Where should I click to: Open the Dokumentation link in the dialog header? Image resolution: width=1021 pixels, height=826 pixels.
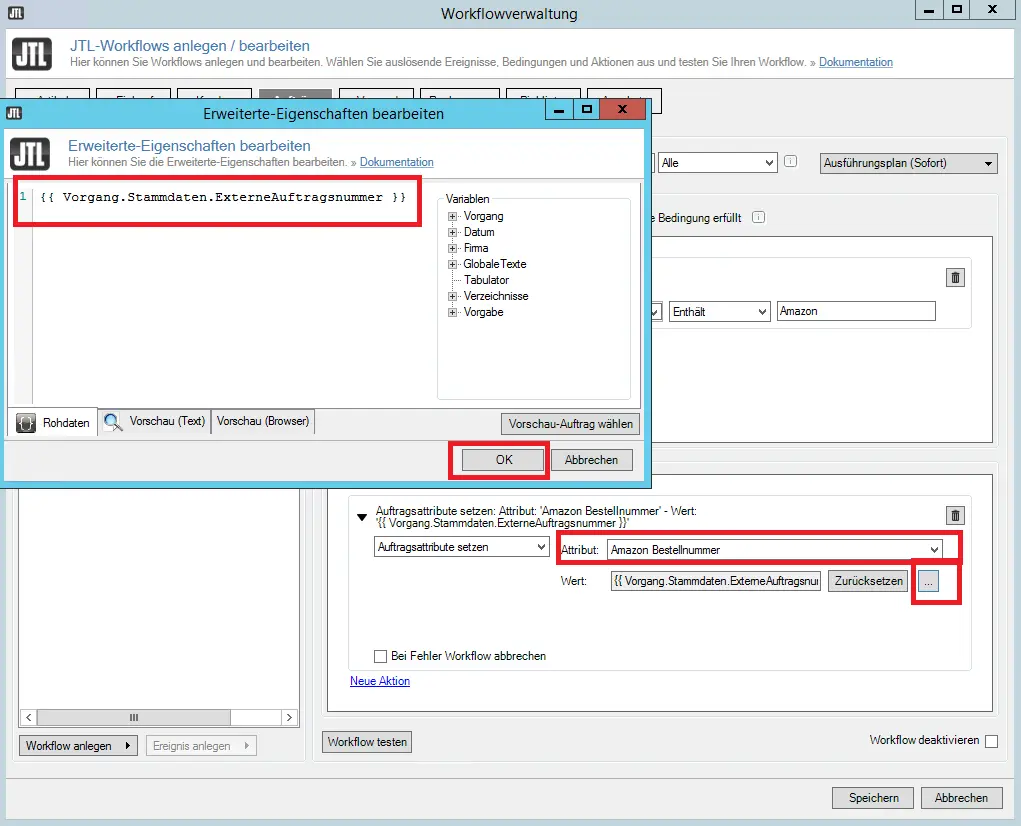pyautogui.click(x=397, y=162)
